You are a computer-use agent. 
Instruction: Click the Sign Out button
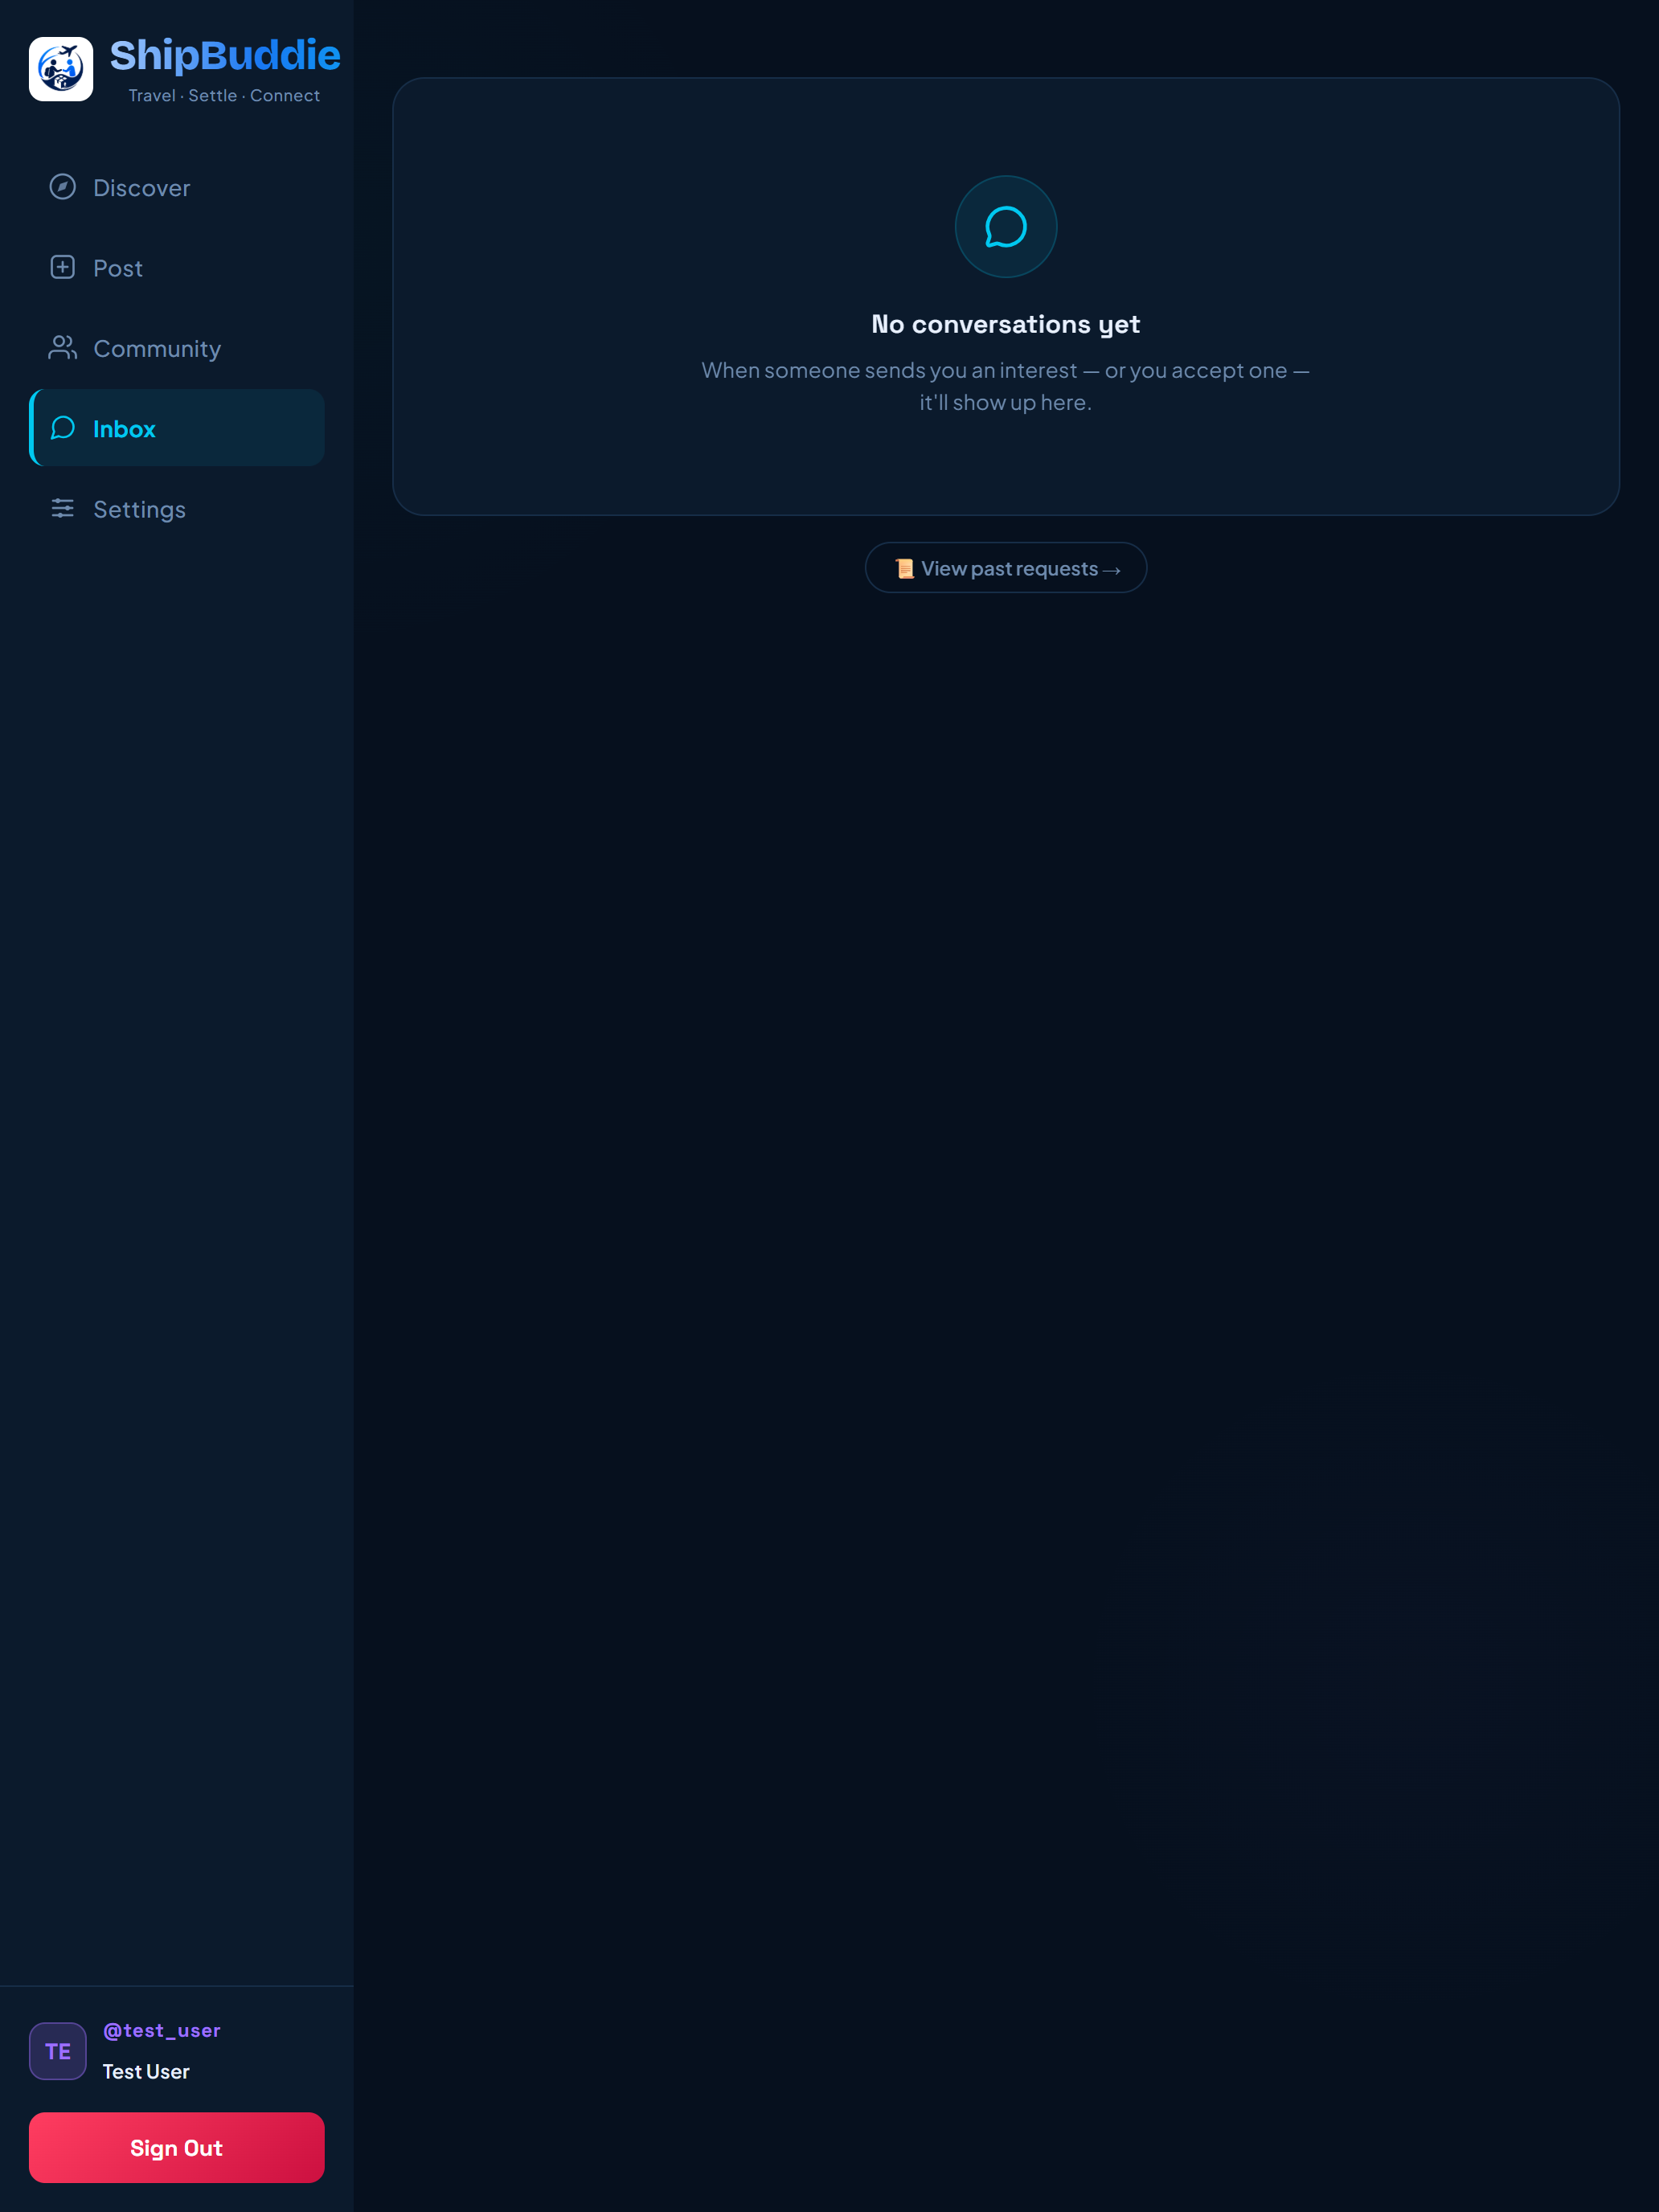(177, 2147)
